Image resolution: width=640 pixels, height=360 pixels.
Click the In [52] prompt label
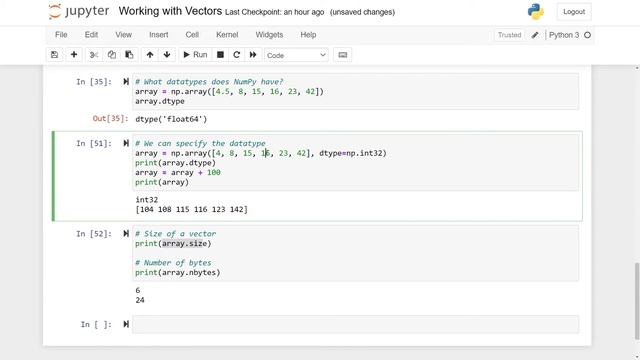tap(94, 234)
